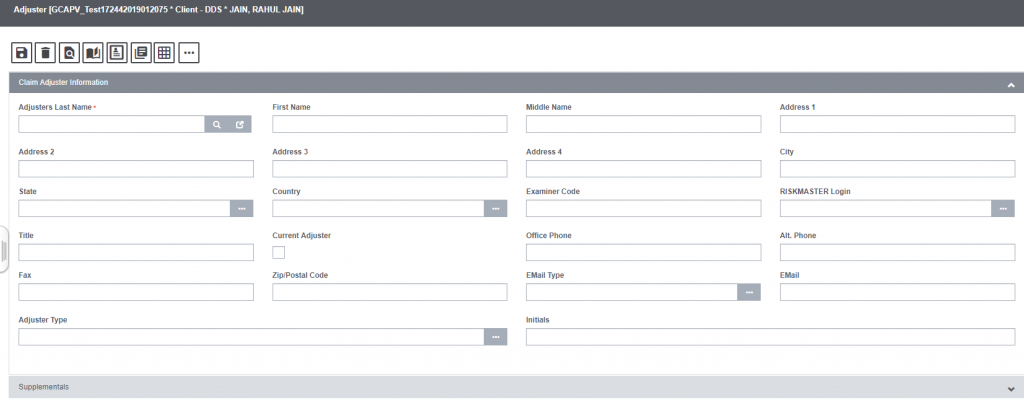Click the document lookup magnifier toolbar icon
Image resolution: width=1024 pixels, height=400 pixels.
(x=69, y=52)
